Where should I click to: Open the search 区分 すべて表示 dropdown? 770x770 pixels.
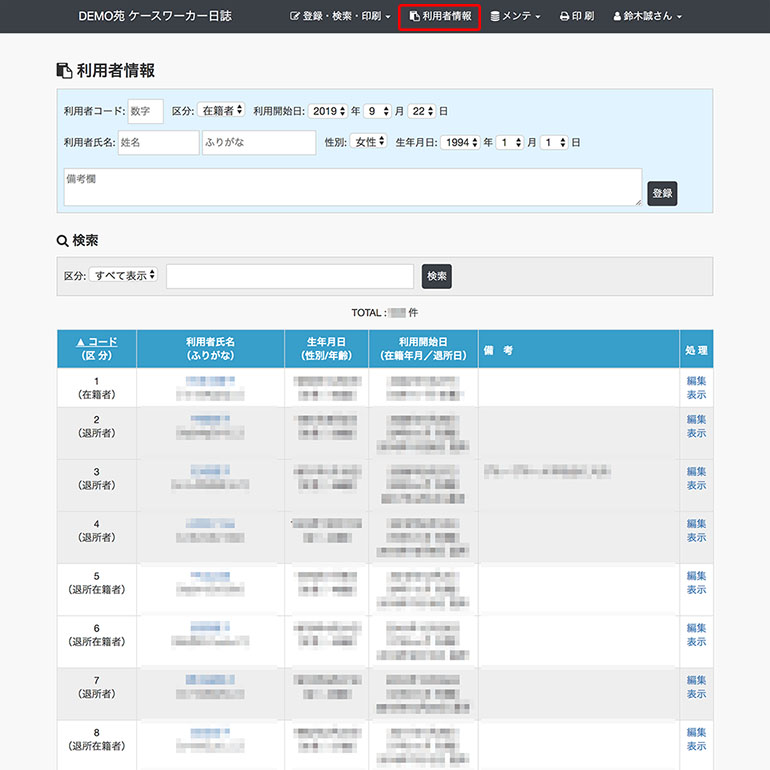click(x=123, y=275)
